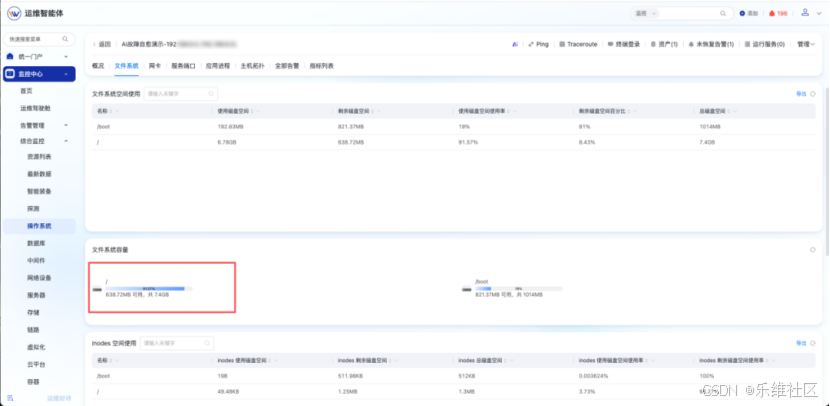The width and height of the screenshot is (830, 406).
Task: Open 运维驾驶舱 in the sidebar
Action: pos(35,108)
